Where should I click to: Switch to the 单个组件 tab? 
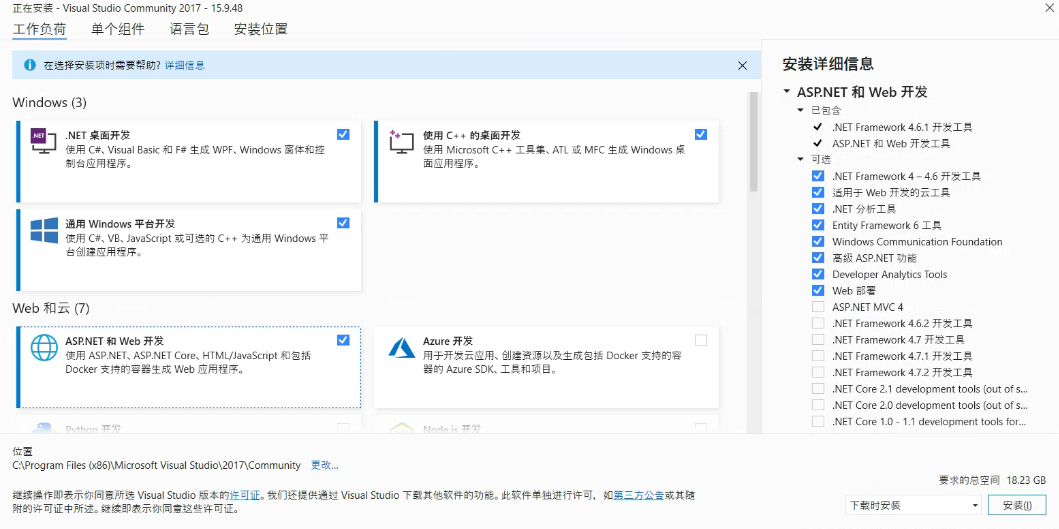[118, 29]
